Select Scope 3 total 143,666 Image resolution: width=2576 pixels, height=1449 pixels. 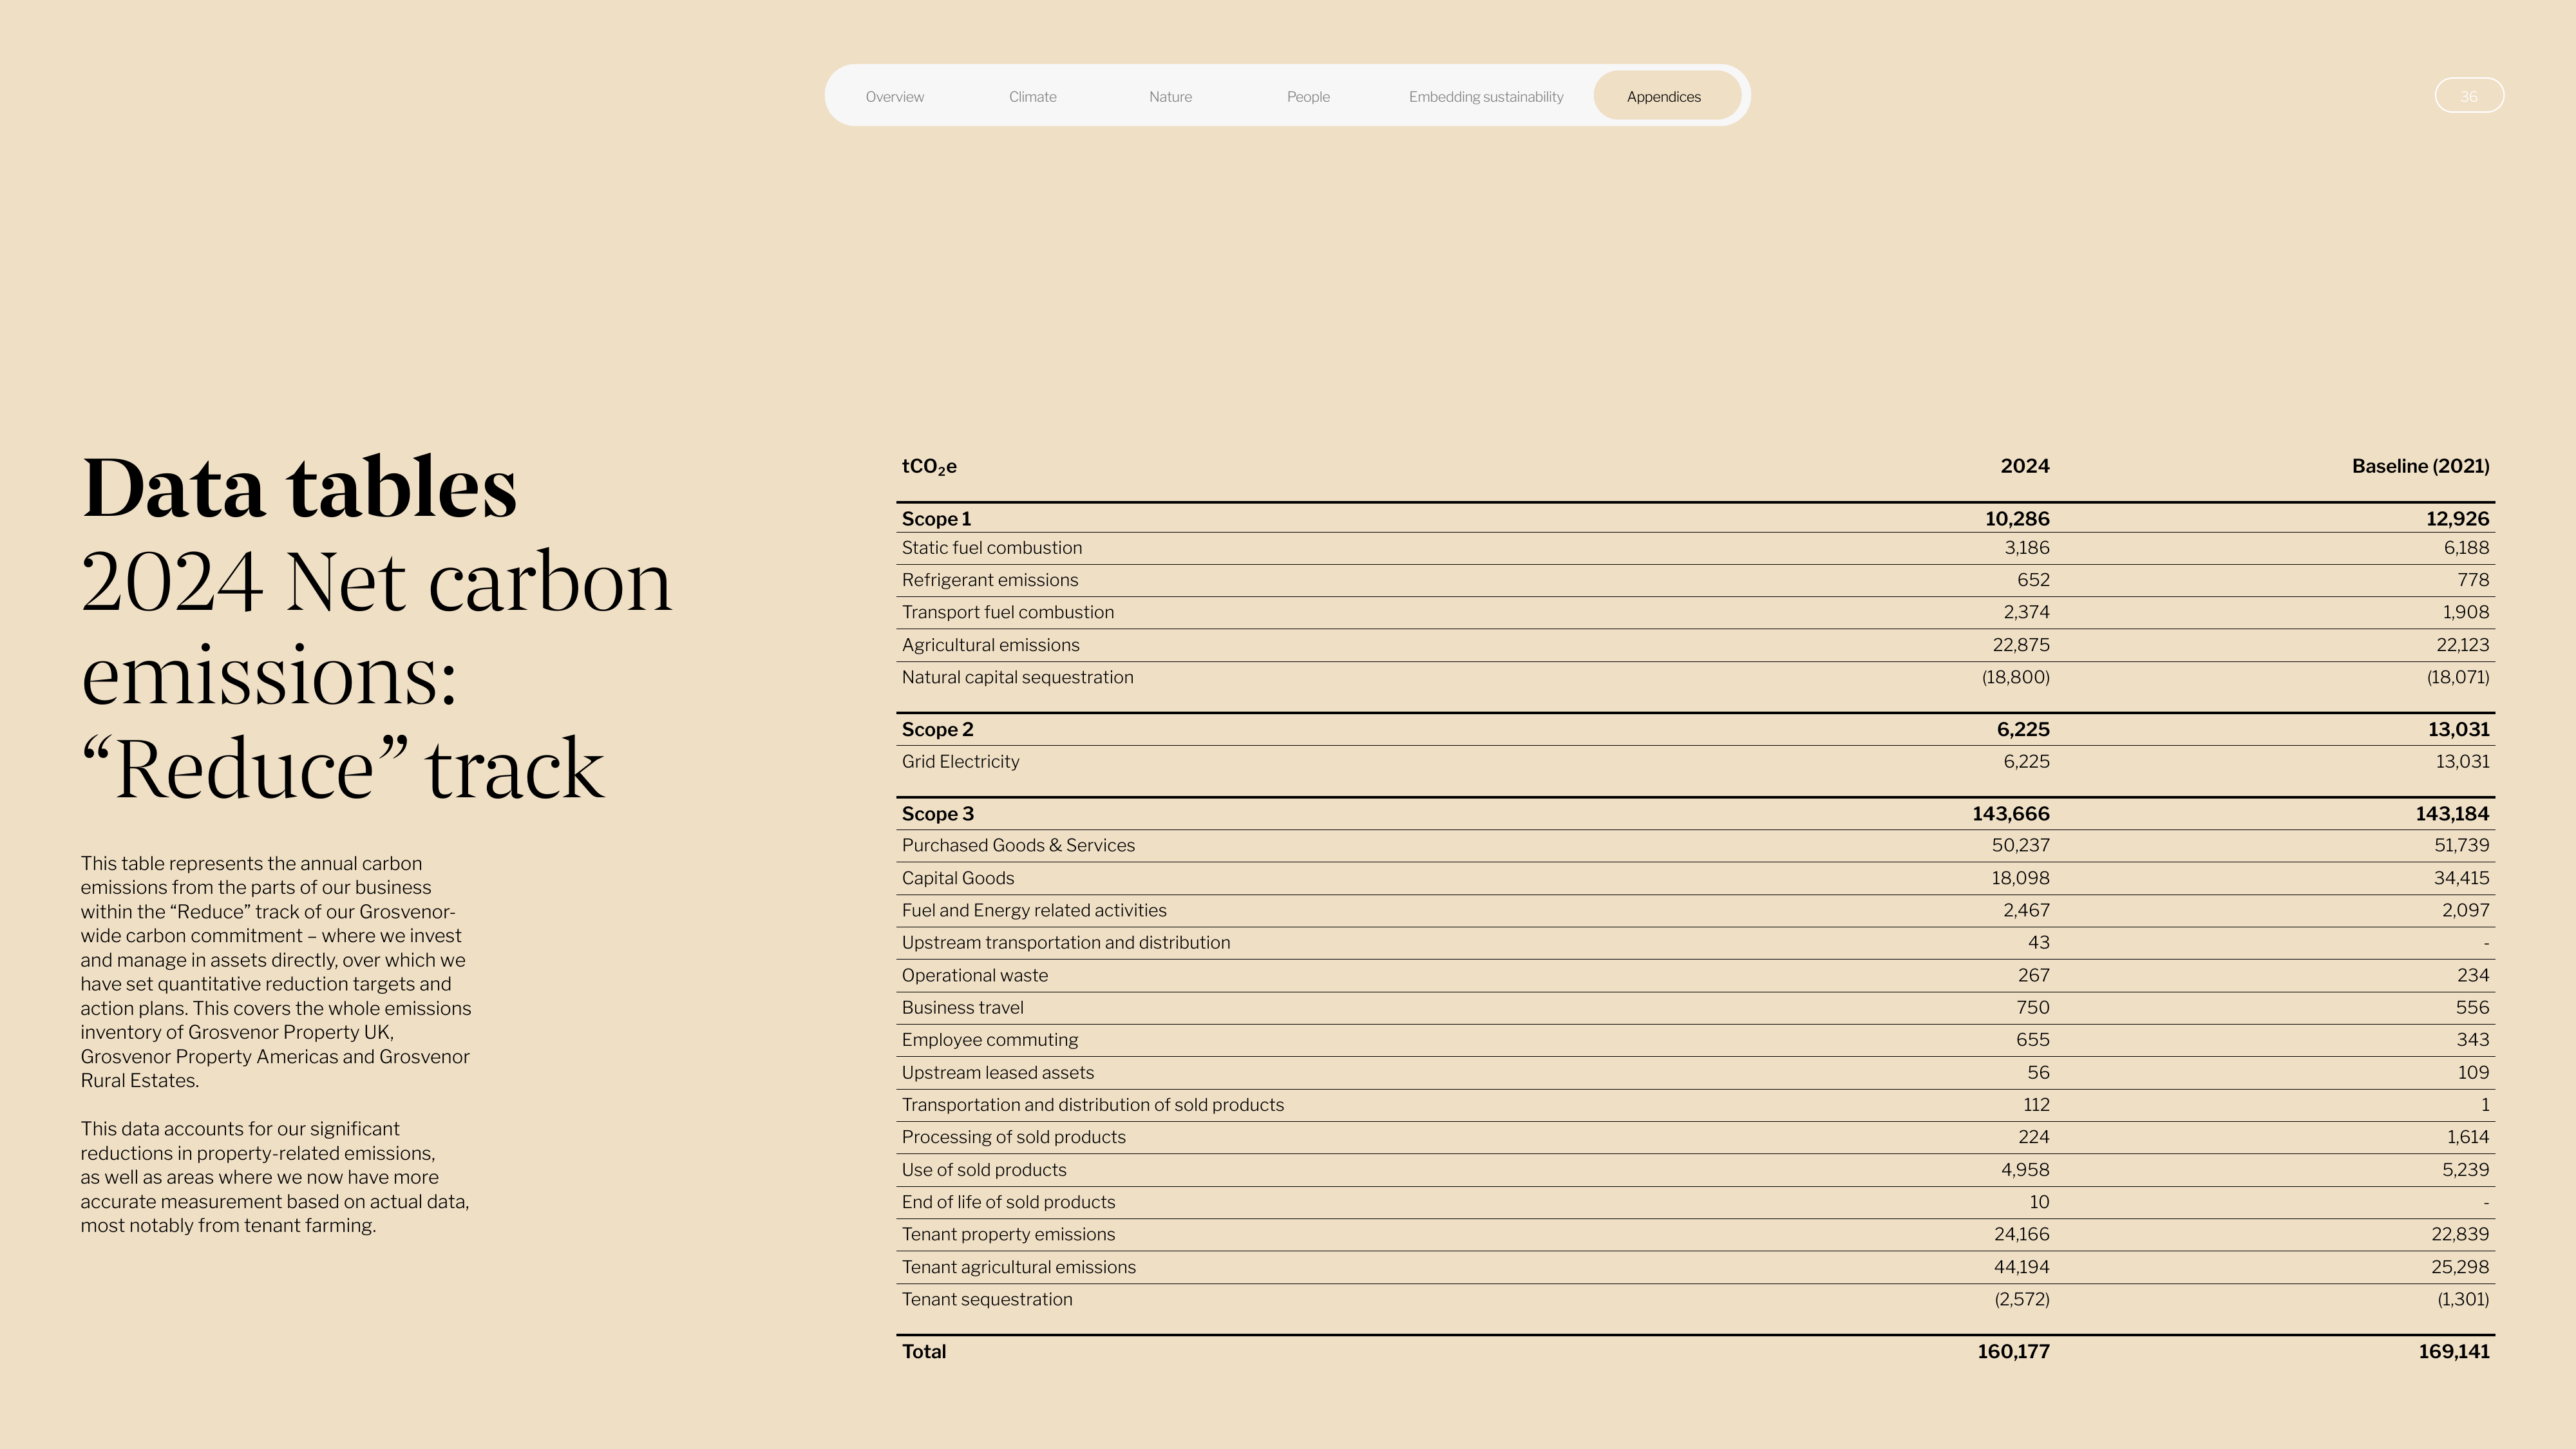pos(2010,814)
